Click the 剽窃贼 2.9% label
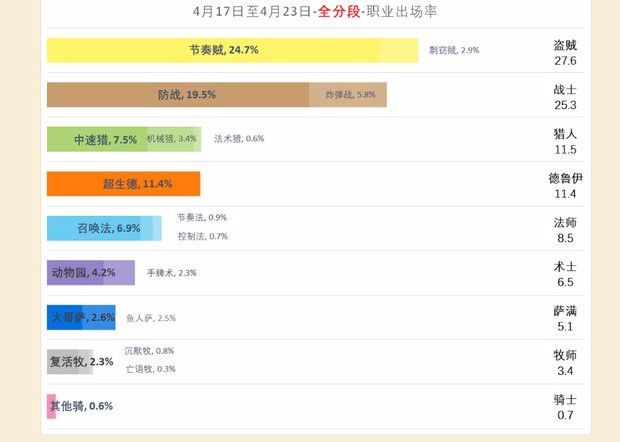 coord(454,50)
